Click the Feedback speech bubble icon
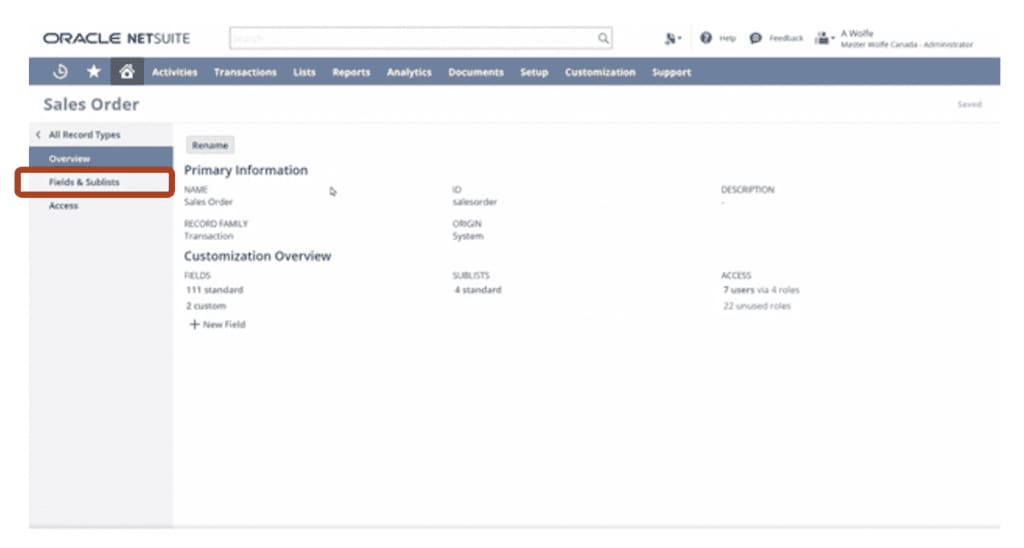The image size is (1024, 548). [756, 38]
